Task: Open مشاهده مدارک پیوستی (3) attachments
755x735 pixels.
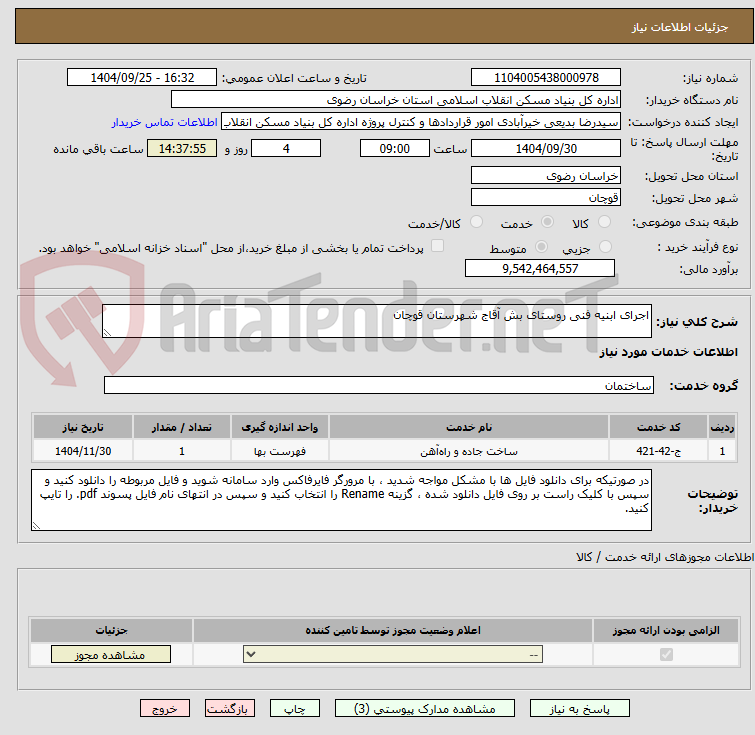Action: click(x=425, y=709)
